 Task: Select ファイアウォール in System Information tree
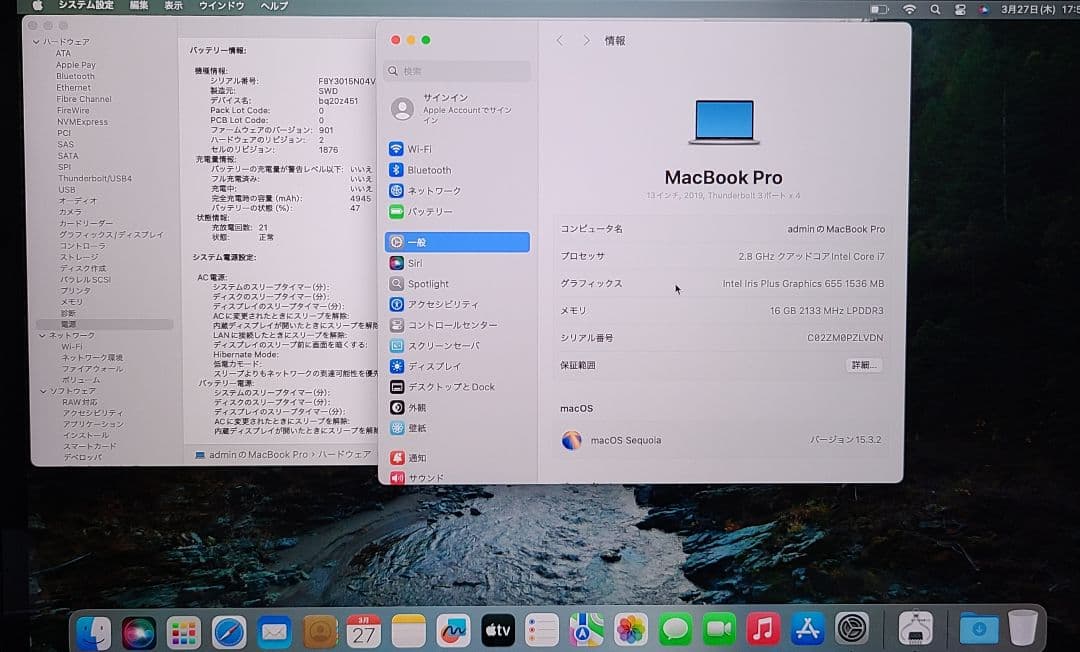92,368
